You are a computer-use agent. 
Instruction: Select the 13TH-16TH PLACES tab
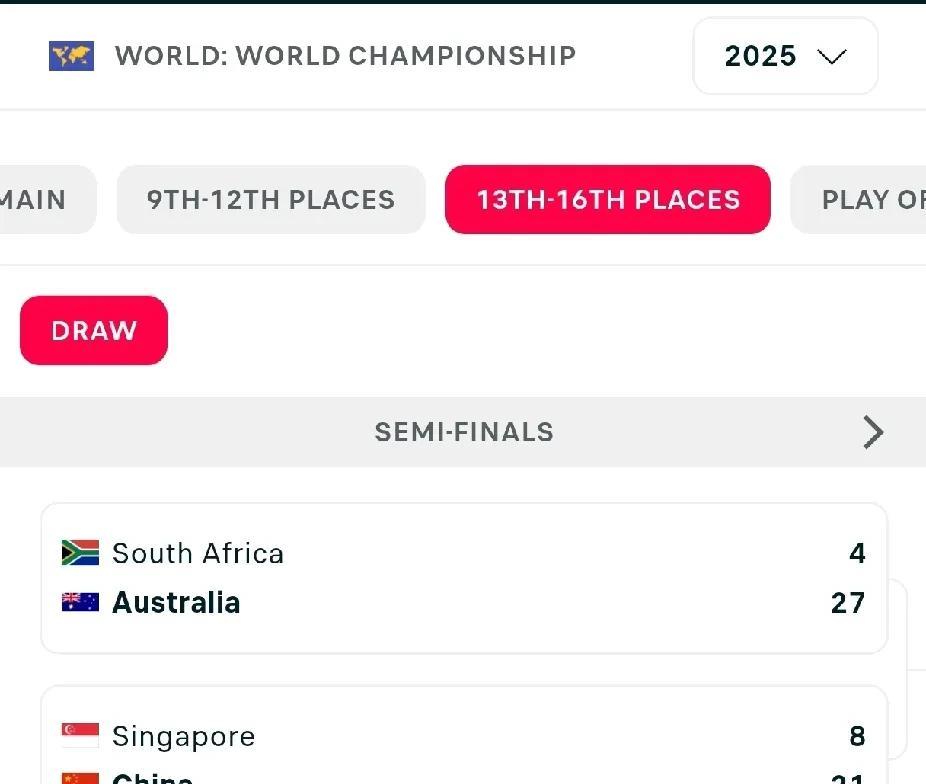(608, 200)
